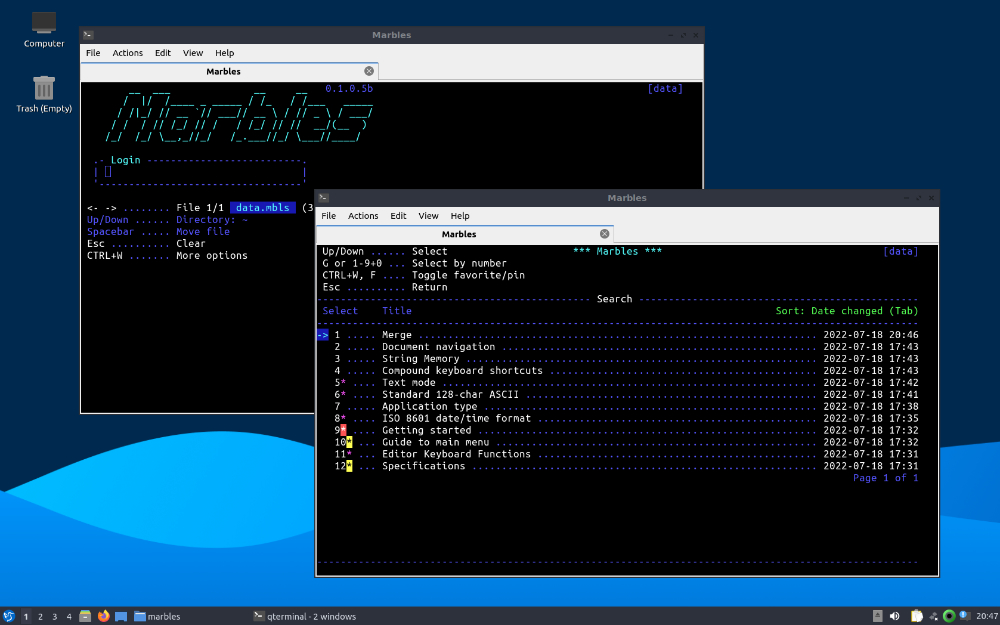Open View menu in the back Marbles window
Screen dimensions: 1000x625
193,53
